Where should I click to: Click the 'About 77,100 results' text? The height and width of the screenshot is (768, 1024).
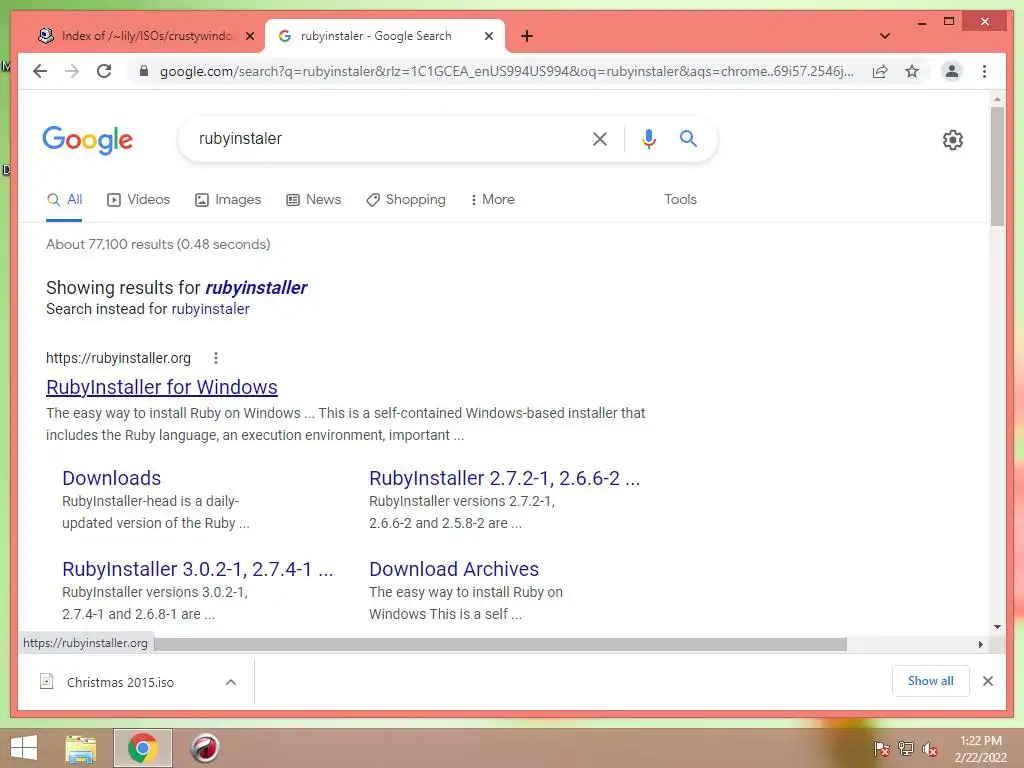tap(158, 244)
